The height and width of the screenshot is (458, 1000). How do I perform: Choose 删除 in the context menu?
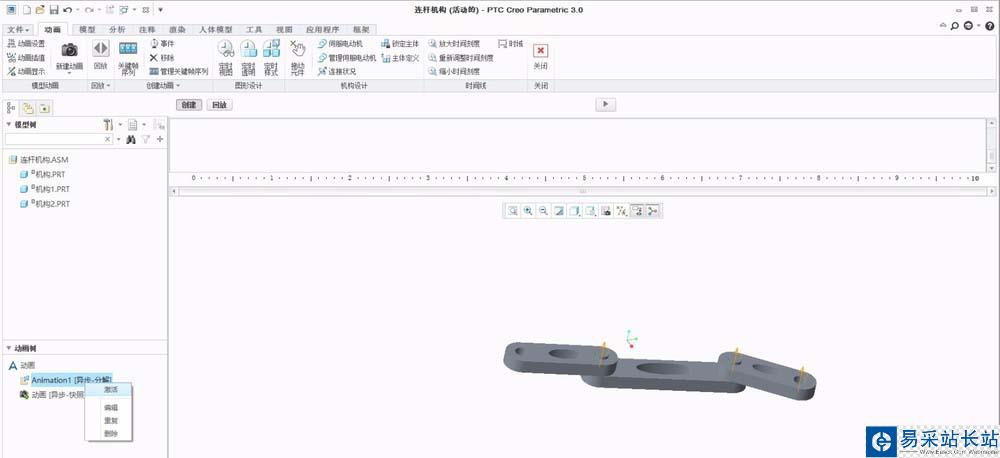[x=110, y=434]
